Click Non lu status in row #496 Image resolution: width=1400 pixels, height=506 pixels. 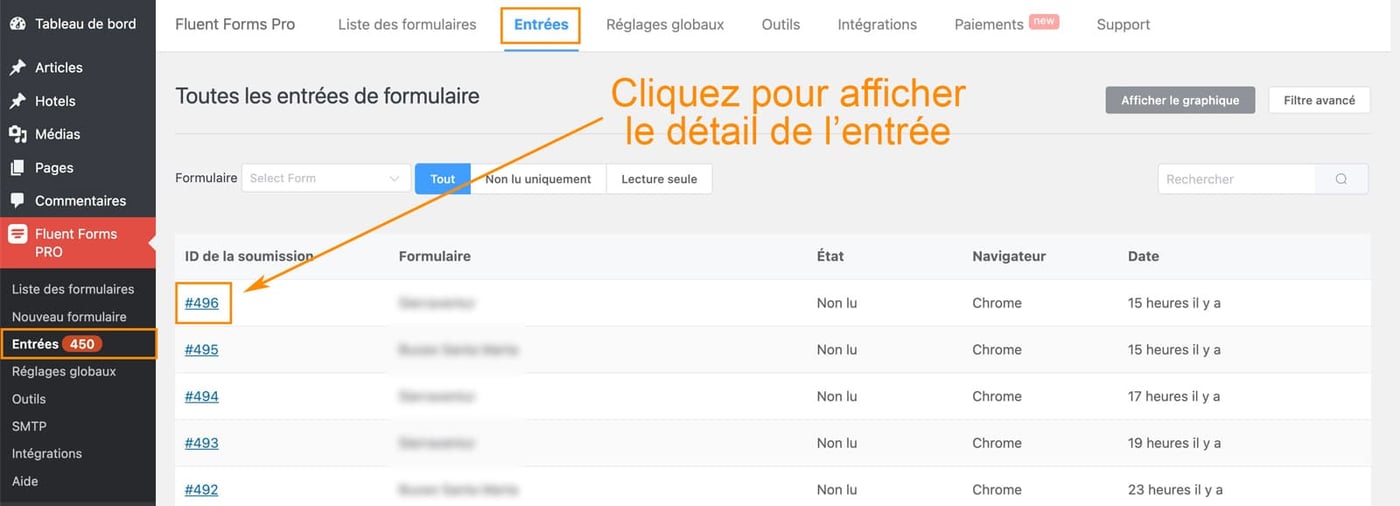(837, 303)
